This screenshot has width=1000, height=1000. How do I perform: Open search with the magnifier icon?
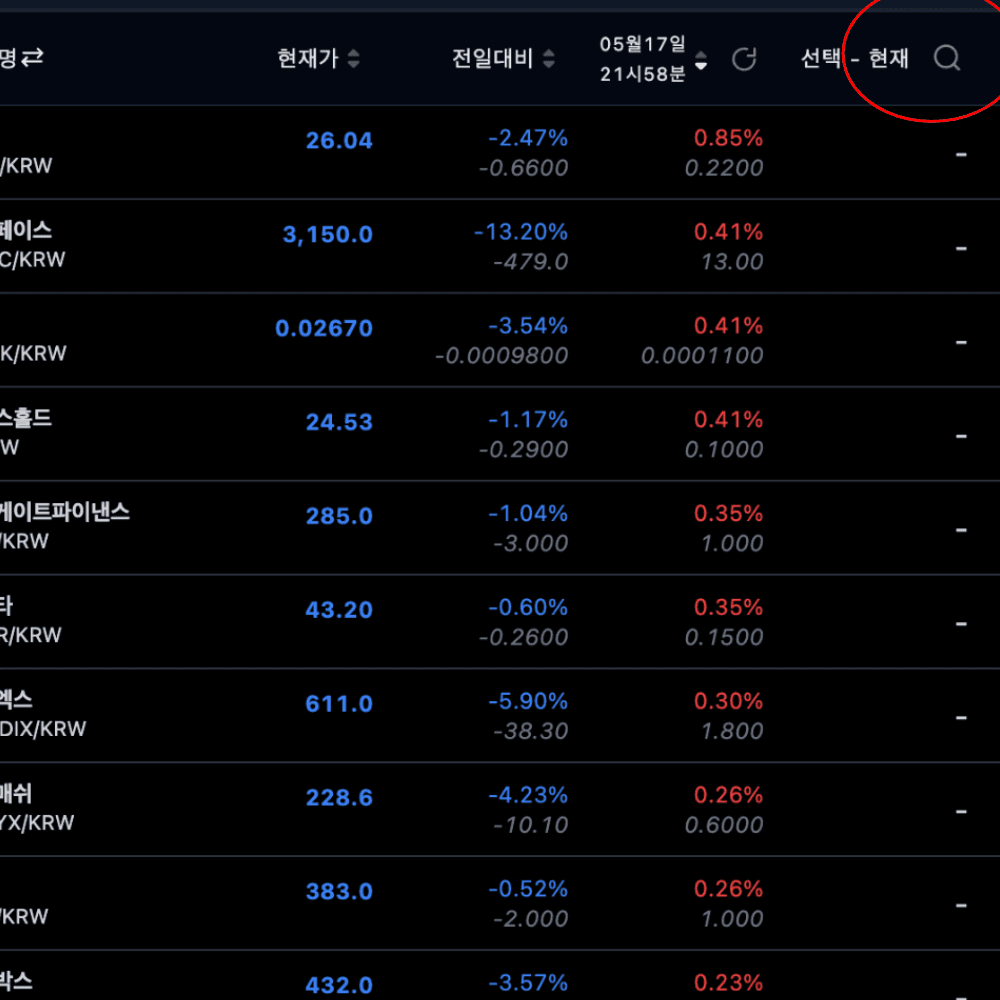pos(946,59)
